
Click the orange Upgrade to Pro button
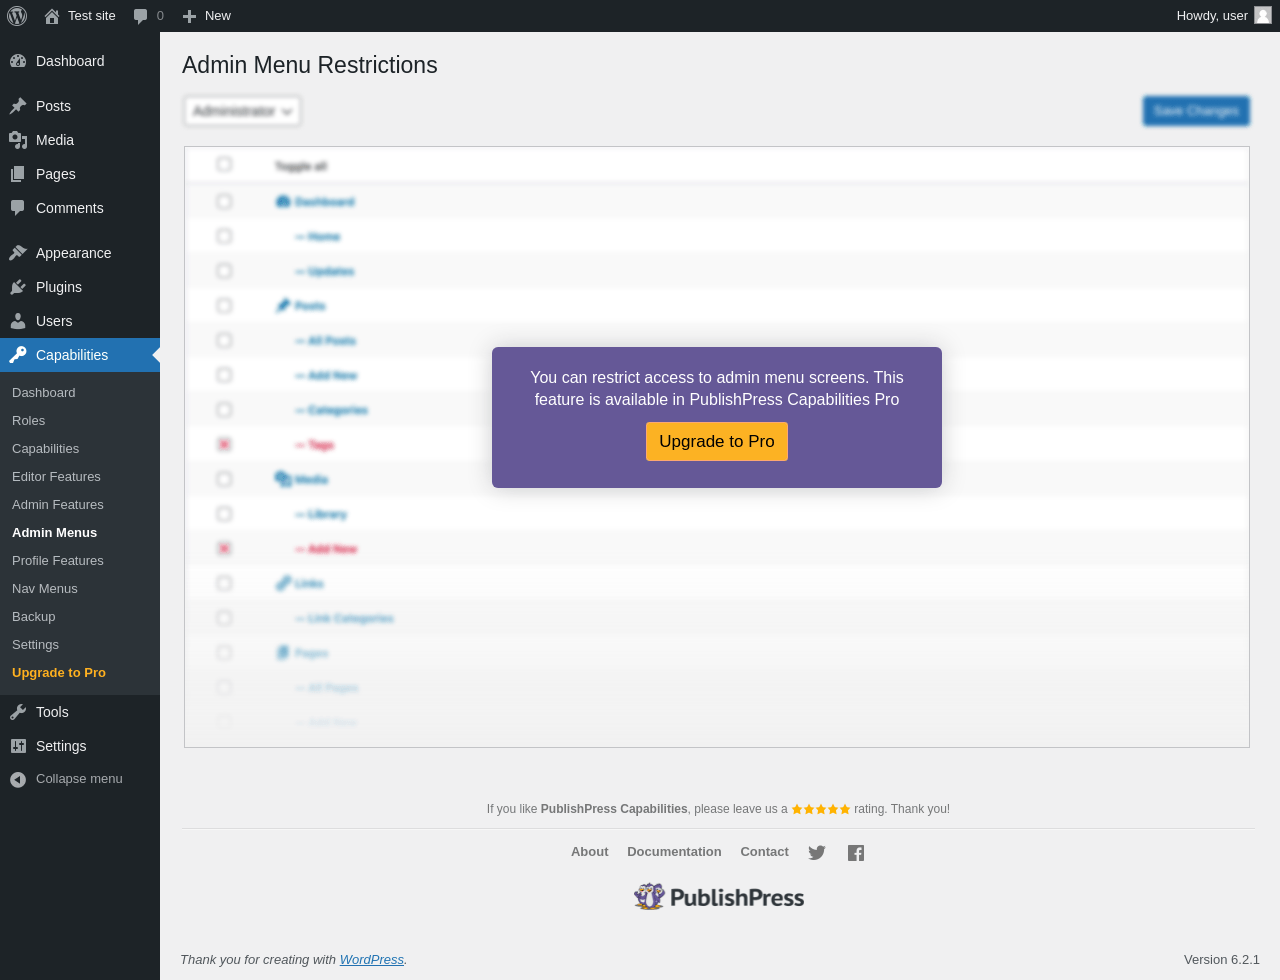(717, 442)
